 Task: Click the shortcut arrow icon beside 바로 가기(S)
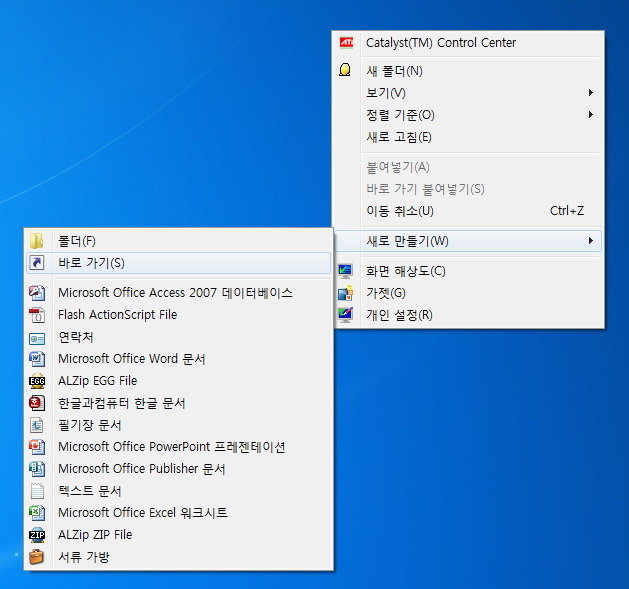(37, 263)
